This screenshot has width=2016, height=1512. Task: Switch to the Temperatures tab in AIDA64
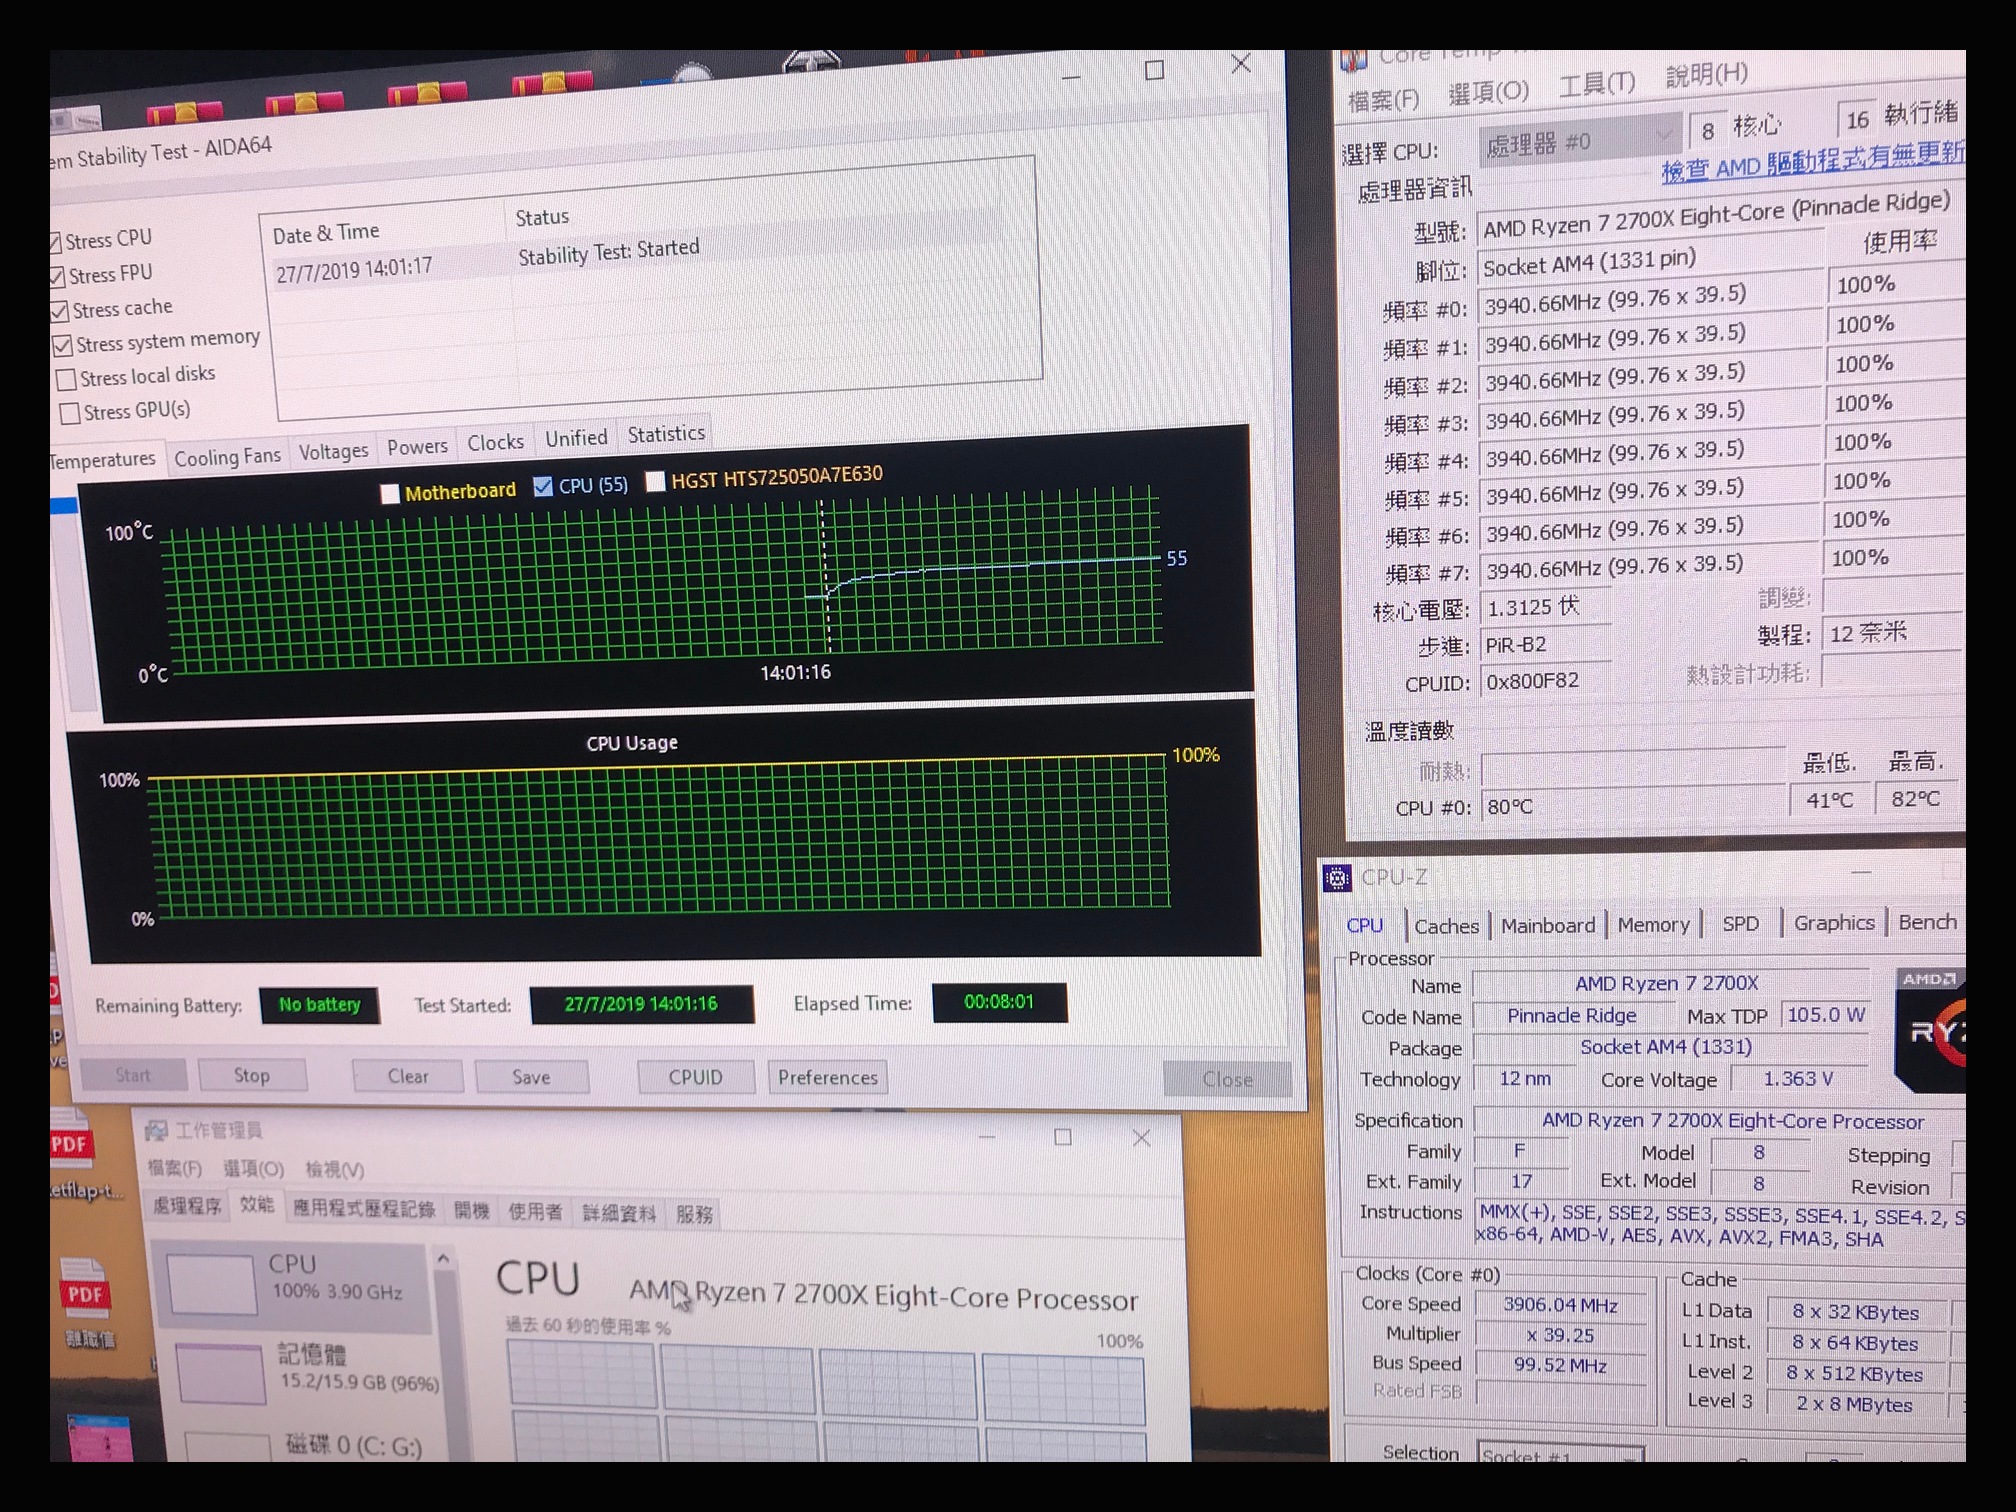point(104,460)
